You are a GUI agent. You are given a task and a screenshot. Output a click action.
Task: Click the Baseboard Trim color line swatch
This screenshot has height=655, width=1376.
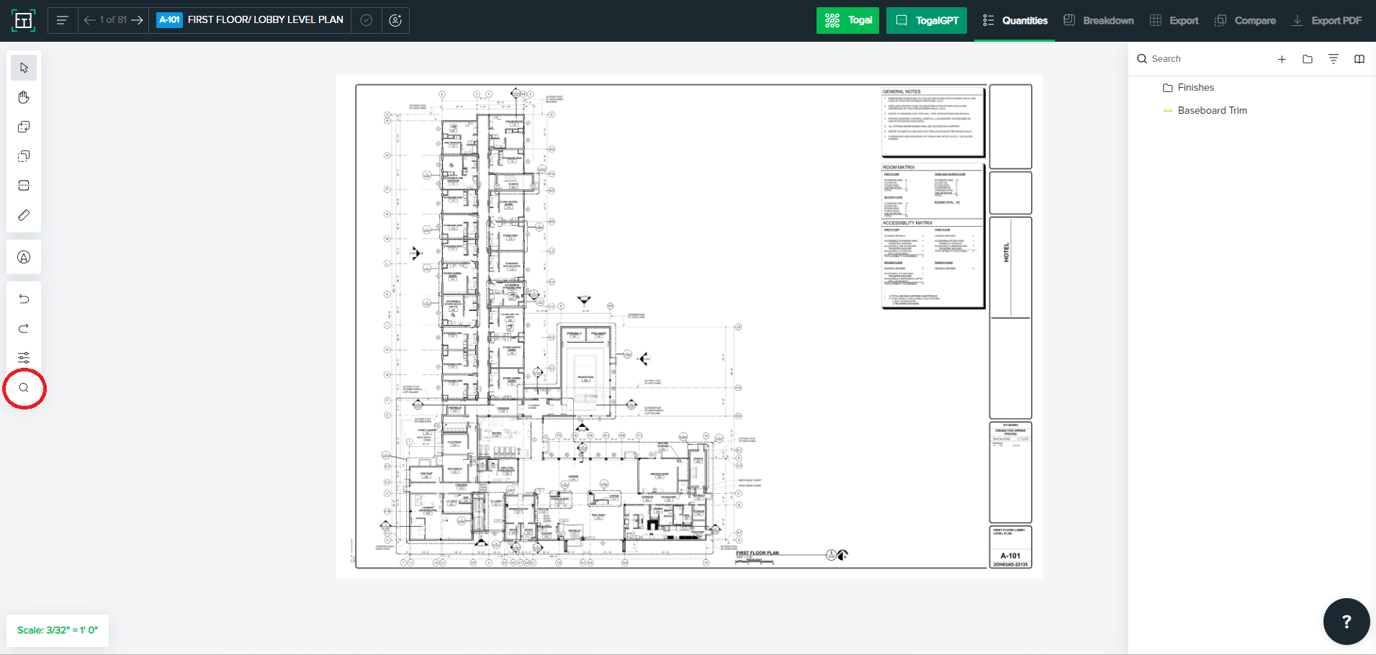coord(1167,111)
